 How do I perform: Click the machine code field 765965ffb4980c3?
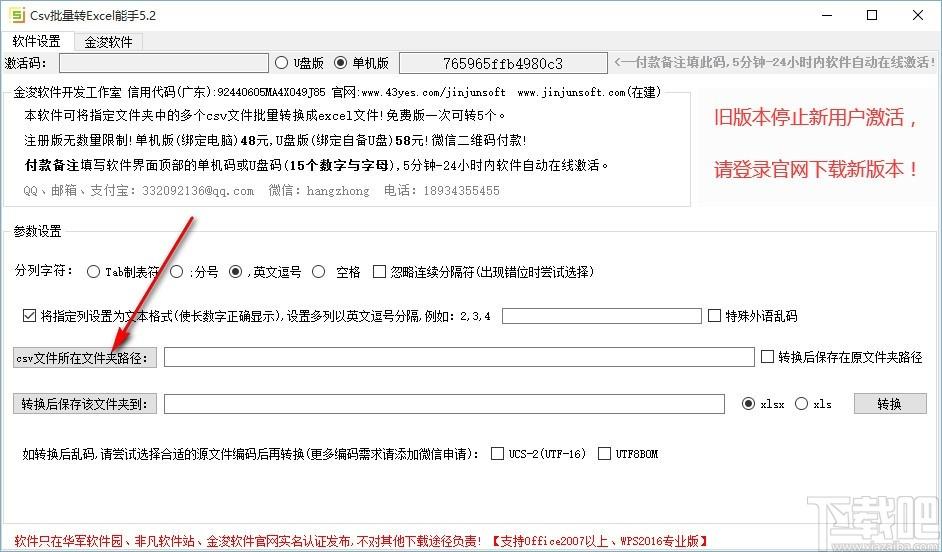503,63
